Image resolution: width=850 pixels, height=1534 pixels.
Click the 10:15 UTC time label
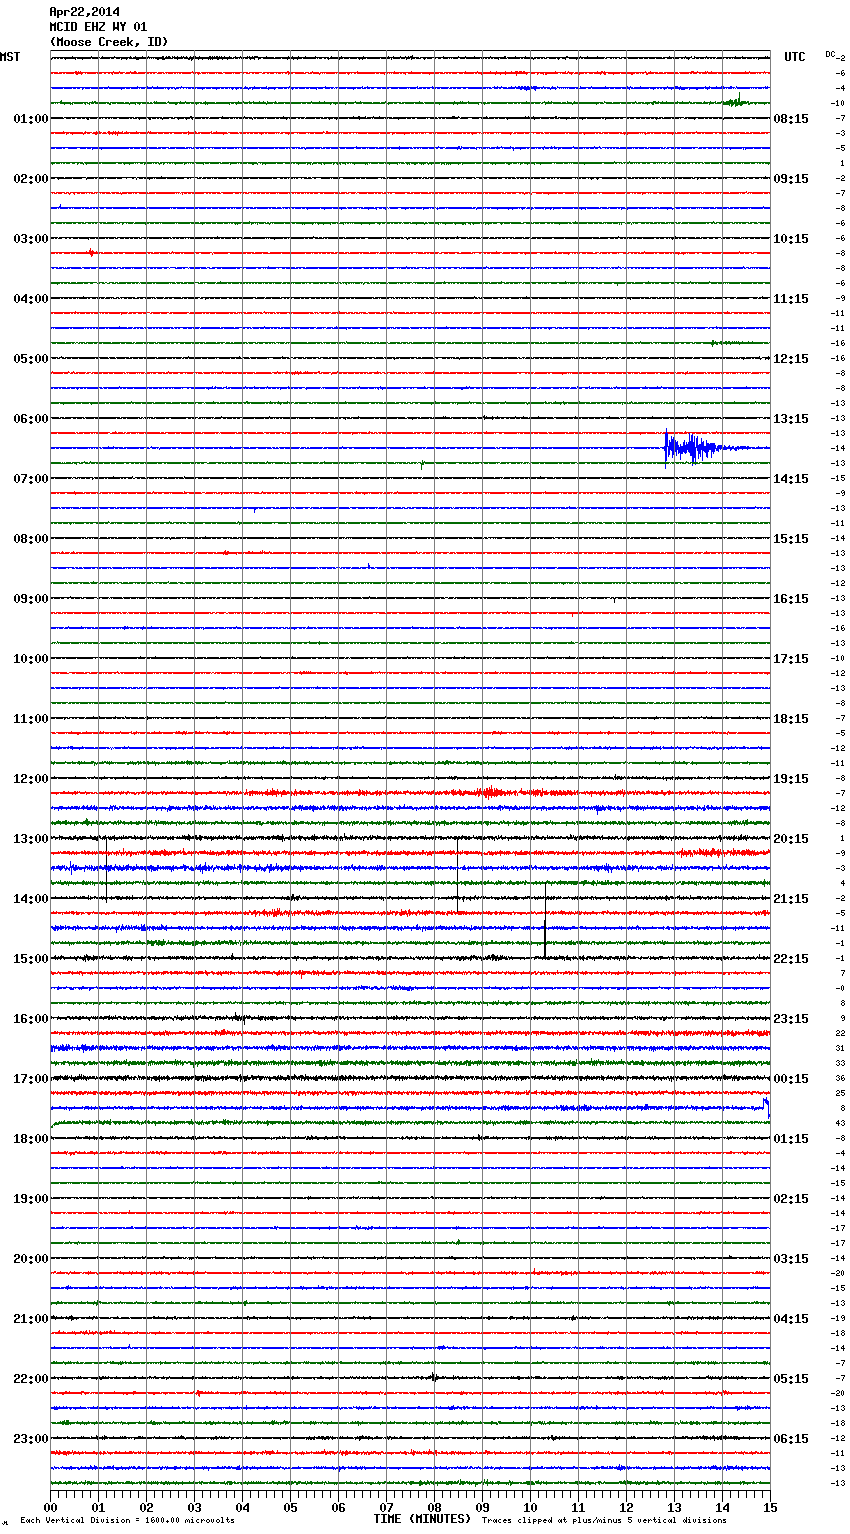(791, 239)
